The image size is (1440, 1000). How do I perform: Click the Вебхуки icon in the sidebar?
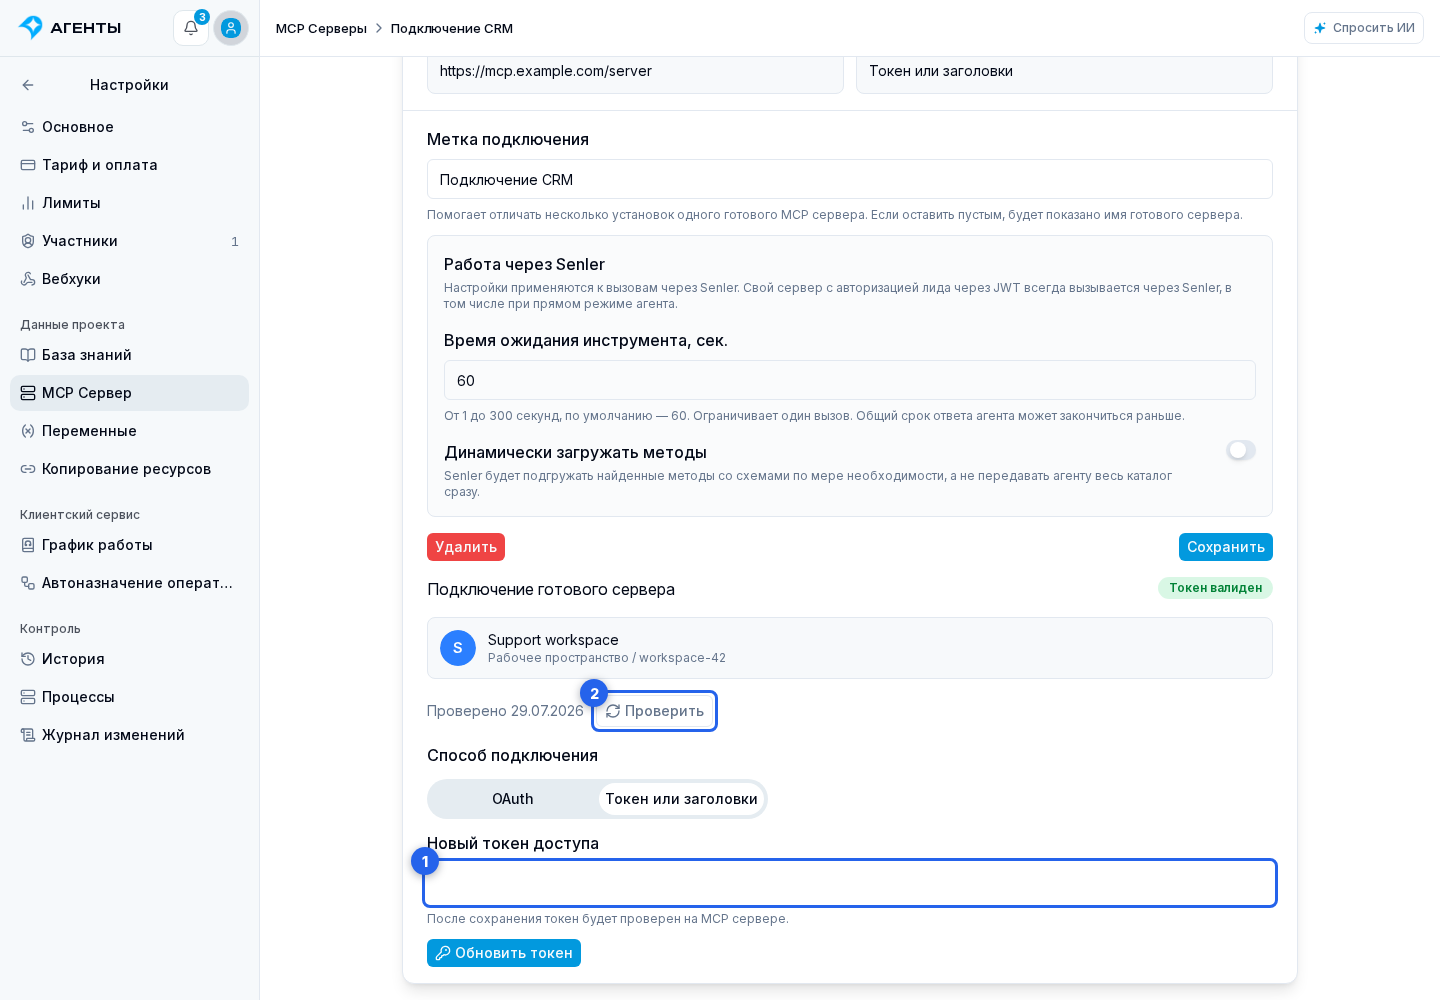tap(28, 279)
